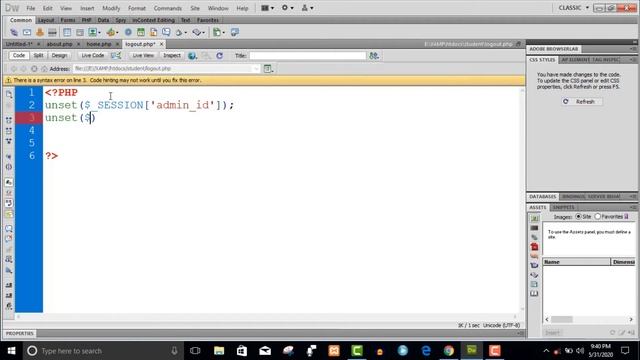The image size is (640, 360).
Task: Click the Media insert icon
Action: pyautogui.click(x=112, y=32)
